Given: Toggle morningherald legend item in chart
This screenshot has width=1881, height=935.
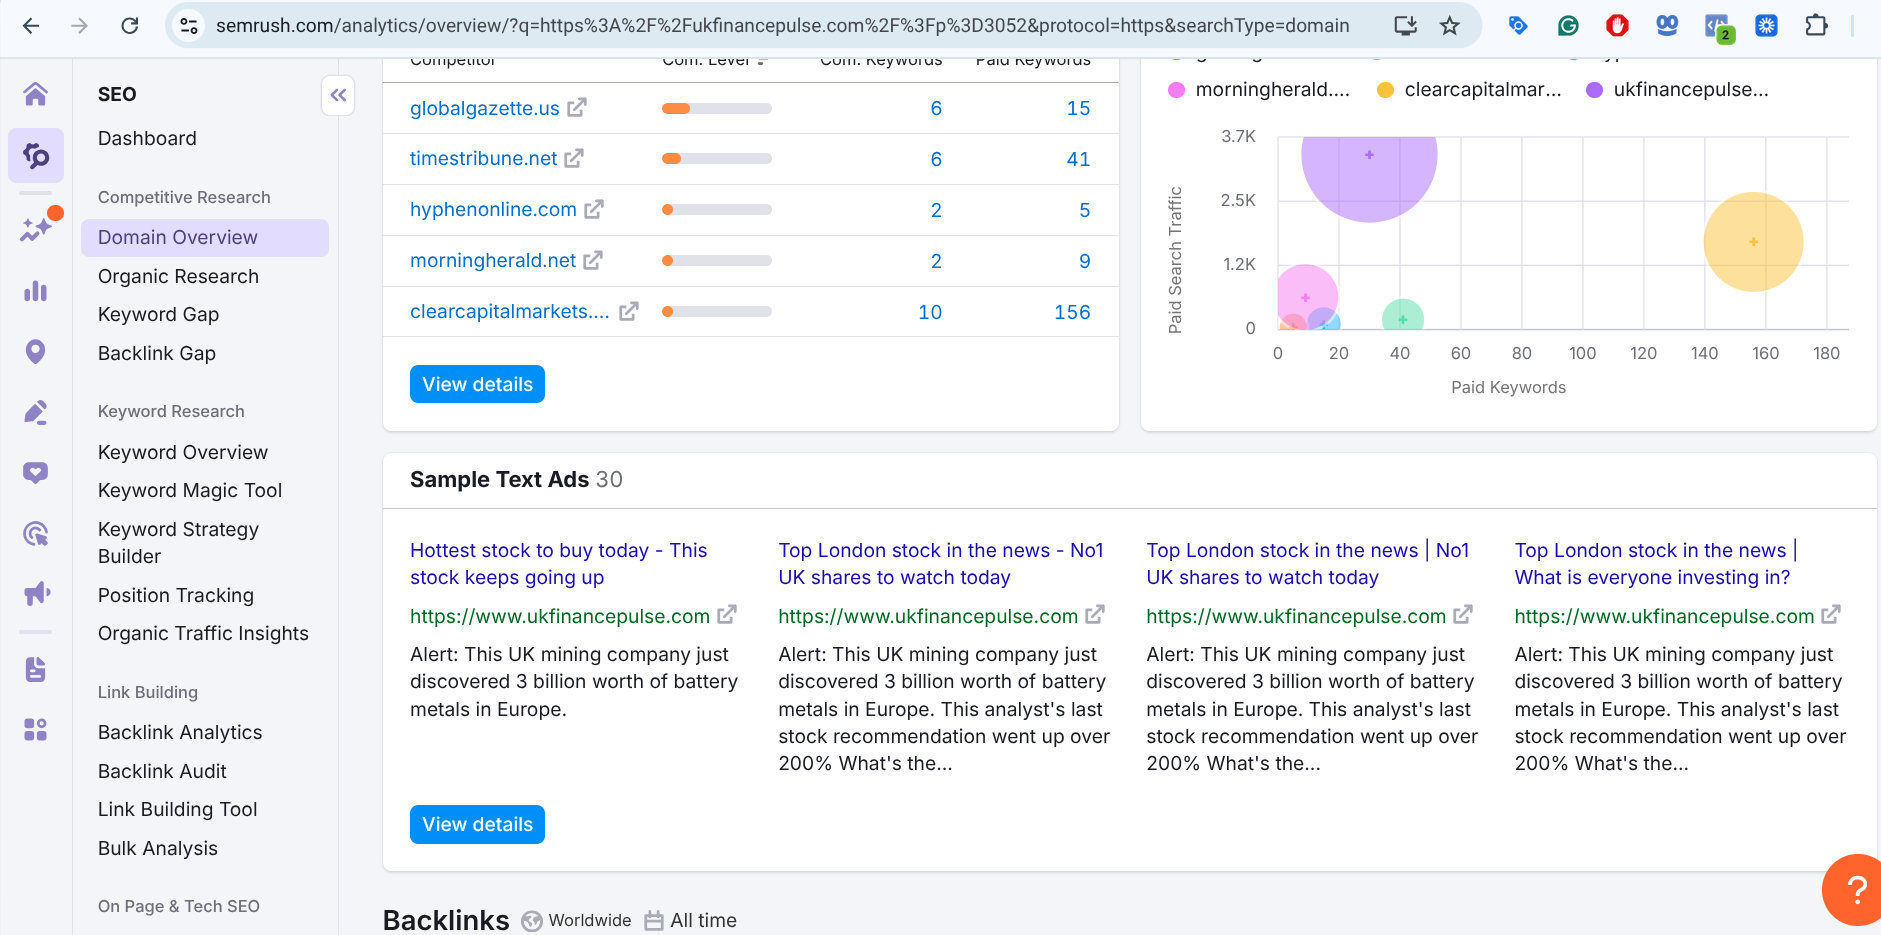Looking at the screenshot, I should pyautogui.click(x=1260, y=90).
